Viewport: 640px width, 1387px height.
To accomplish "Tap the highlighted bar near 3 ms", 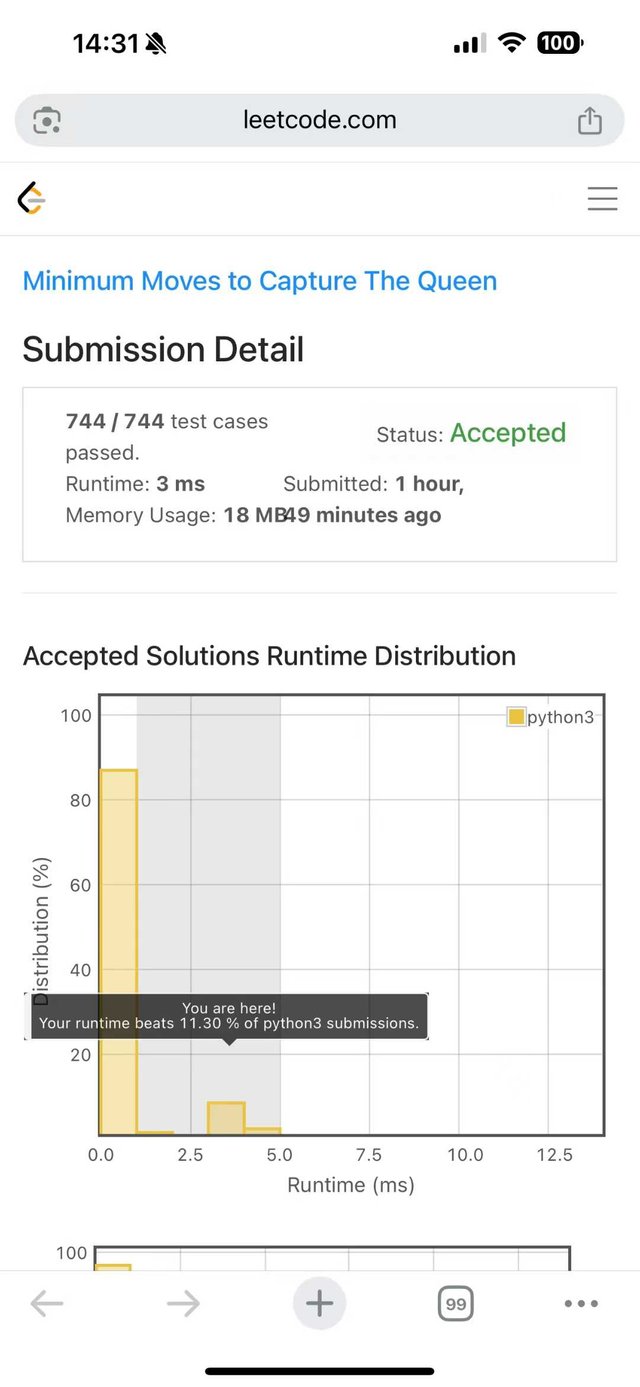I will tap(227, 1117).
